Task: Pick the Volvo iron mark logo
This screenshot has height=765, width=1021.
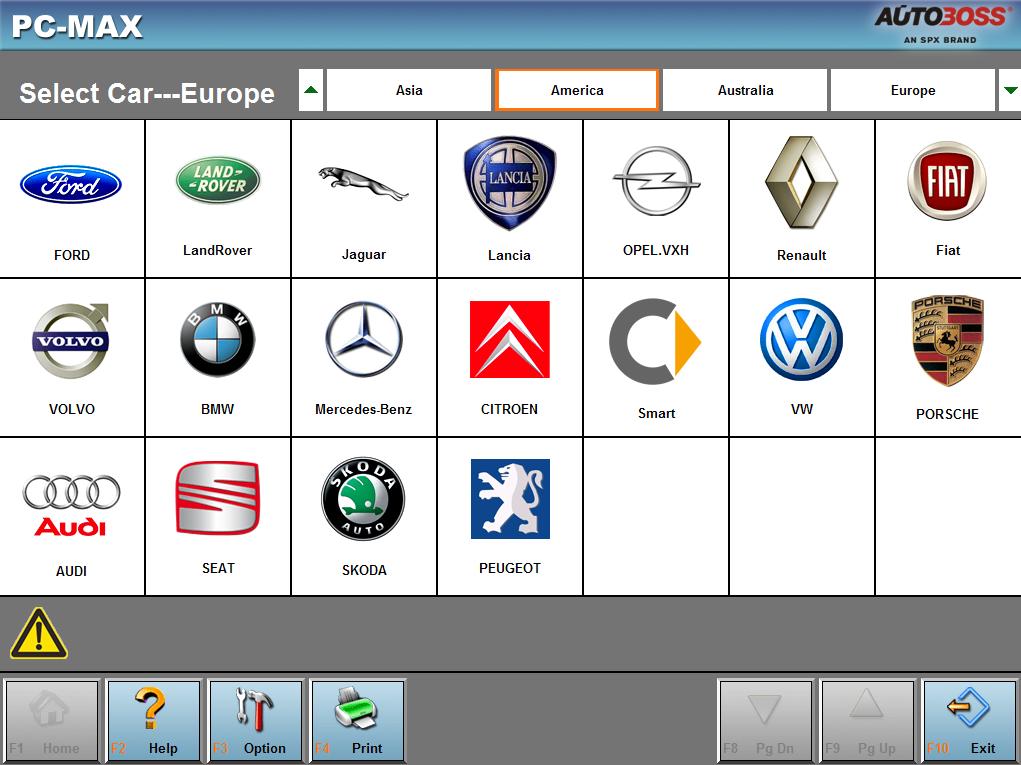Action: (x=71, y=341)
